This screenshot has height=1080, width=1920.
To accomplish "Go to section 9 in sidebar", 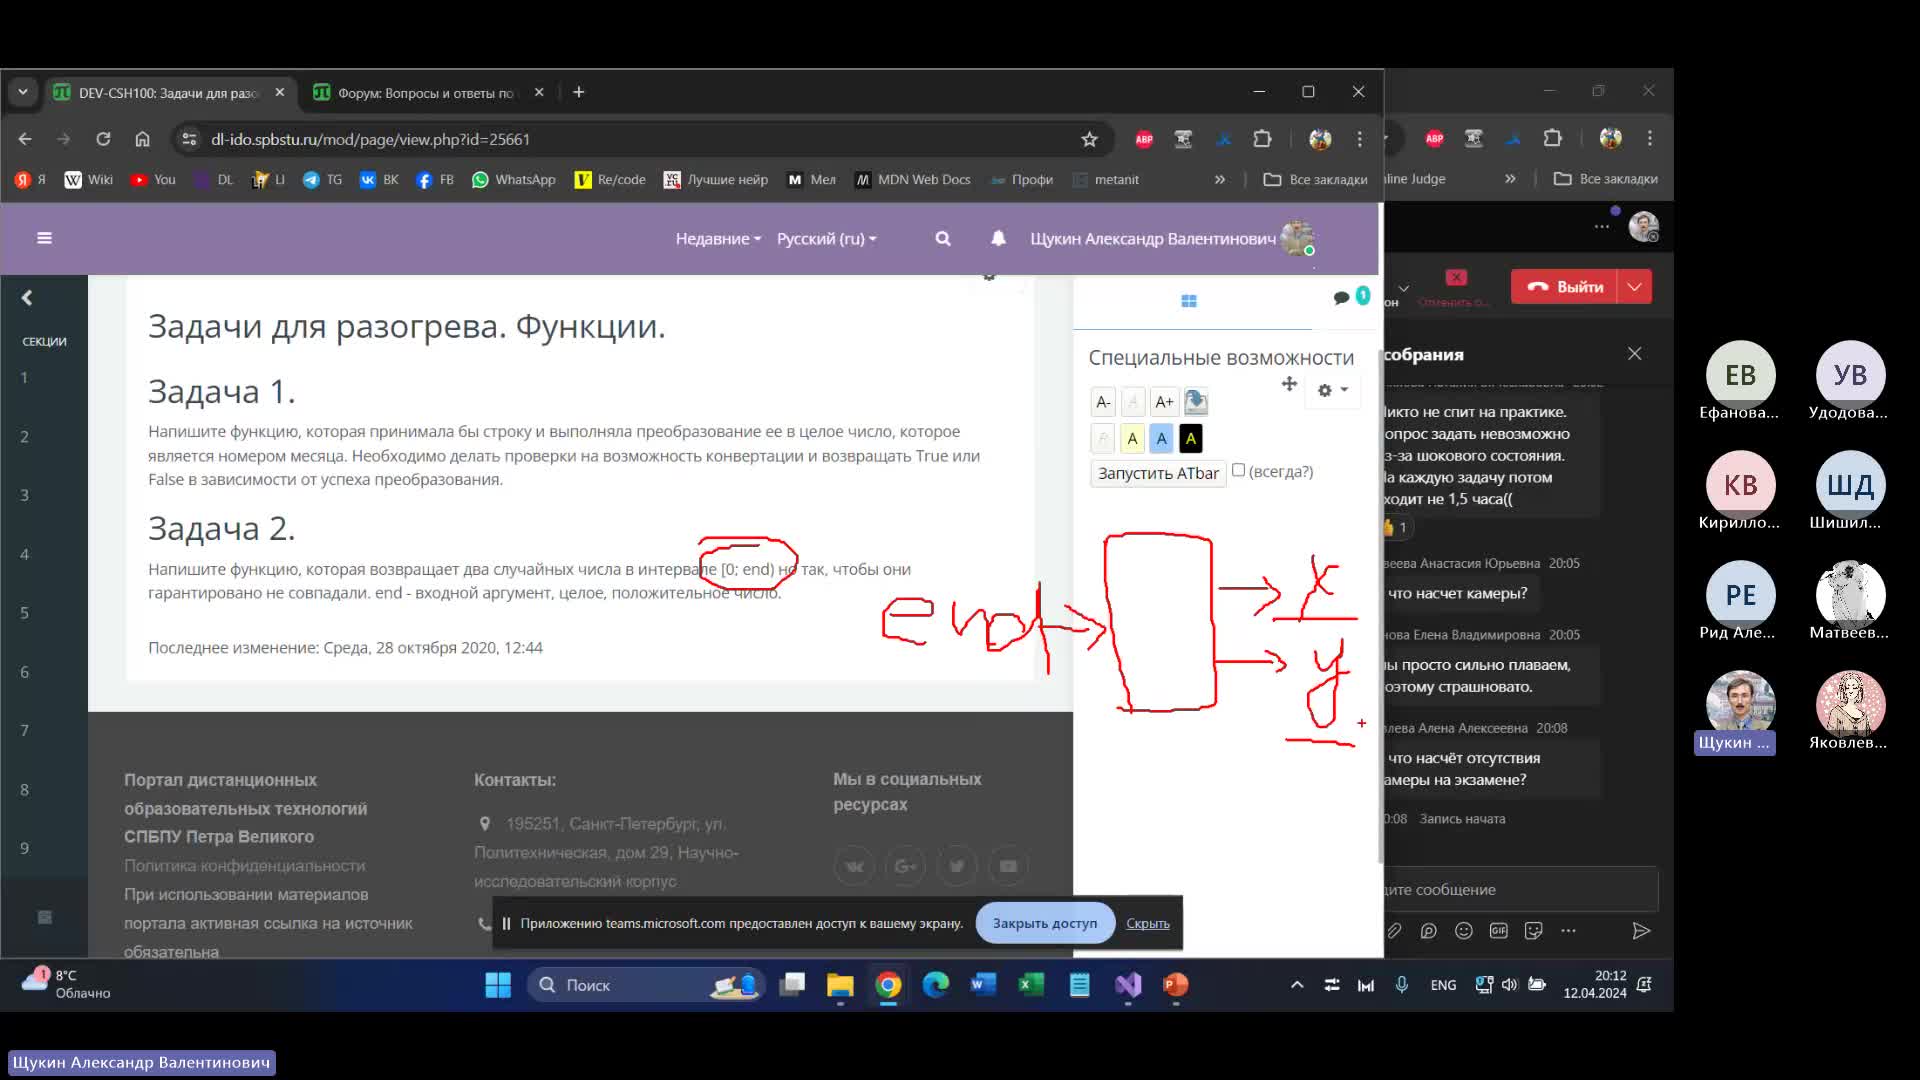I will coord(24,848).
